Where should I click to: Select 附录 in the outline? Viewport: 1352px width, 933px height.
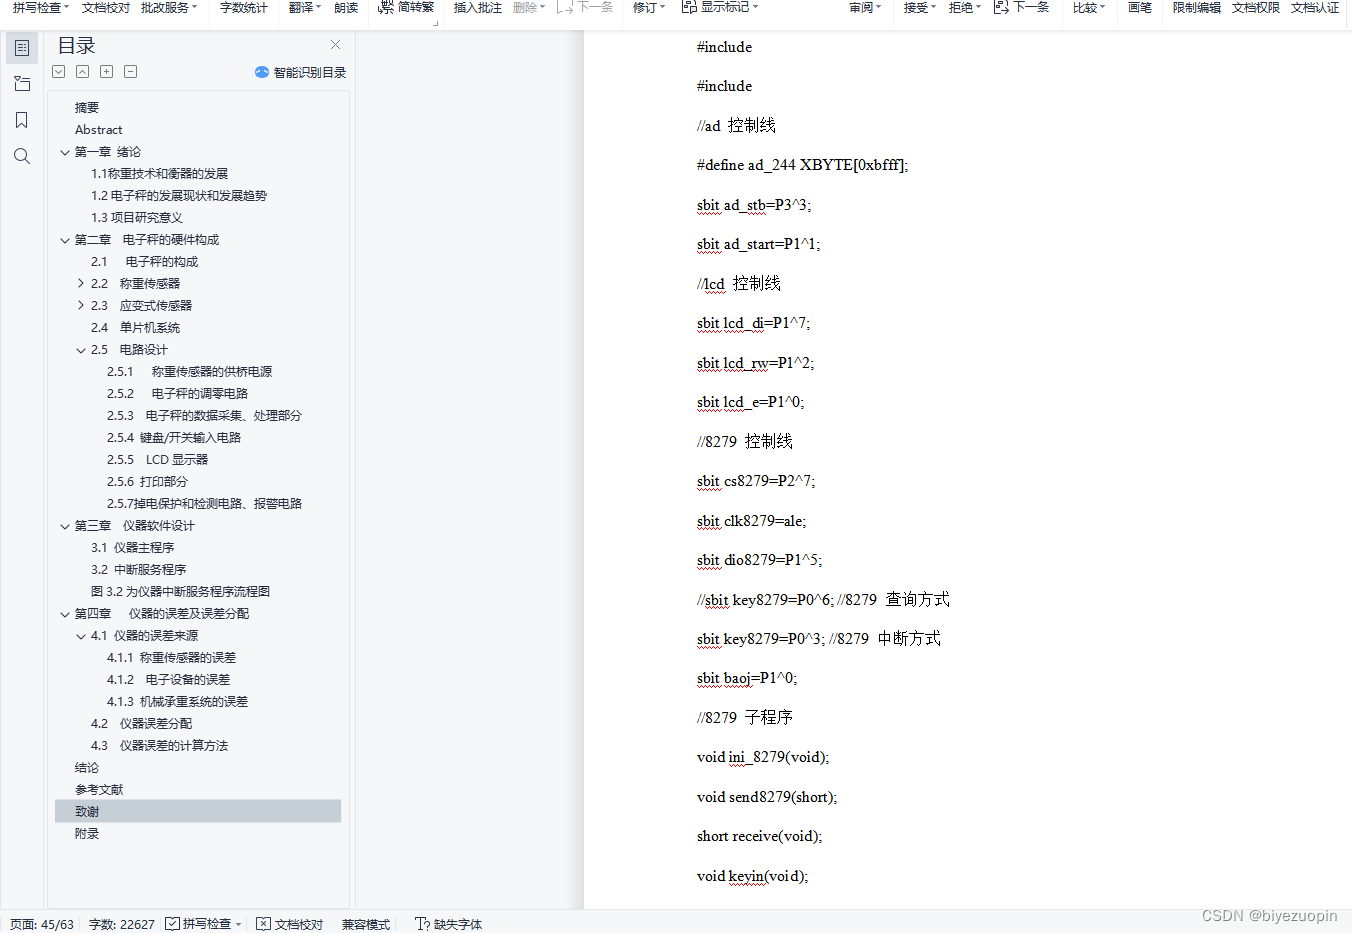point(87,834)
